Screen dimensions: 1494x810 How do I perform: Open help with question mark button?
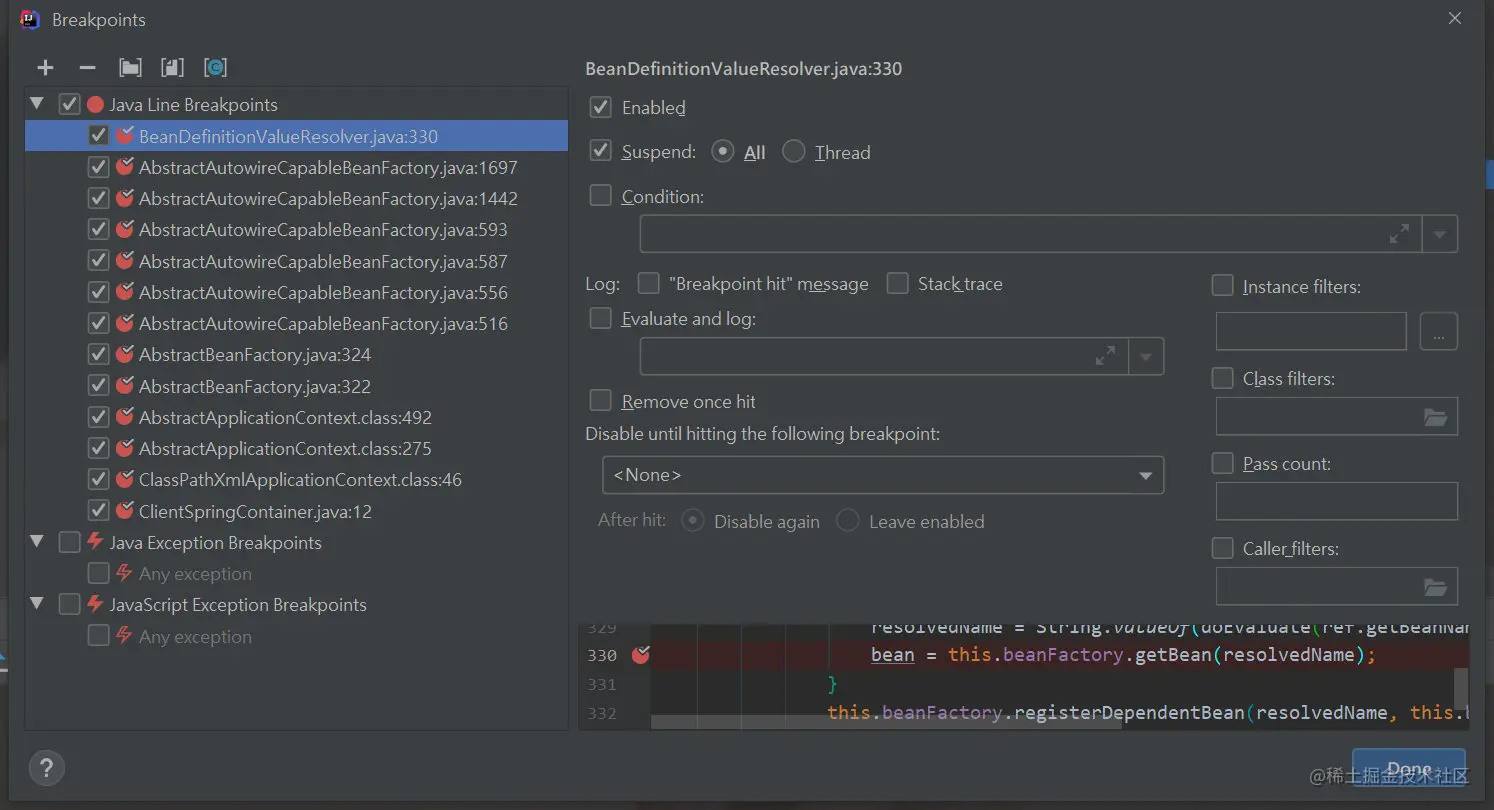coord(46,768)
